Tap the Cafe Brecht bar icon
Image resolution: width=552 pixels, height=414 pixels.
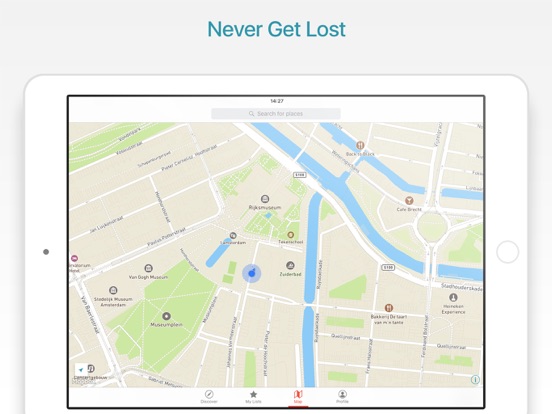coord(409,201)
